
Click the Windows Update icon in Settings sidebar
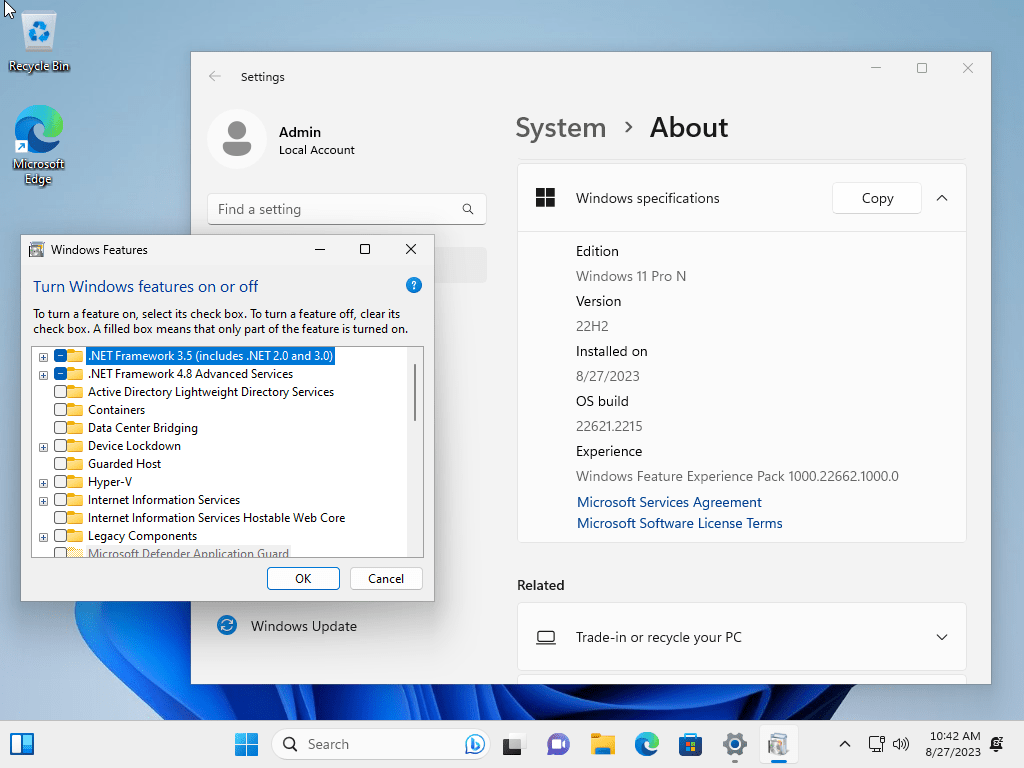(x=227, y=626)
